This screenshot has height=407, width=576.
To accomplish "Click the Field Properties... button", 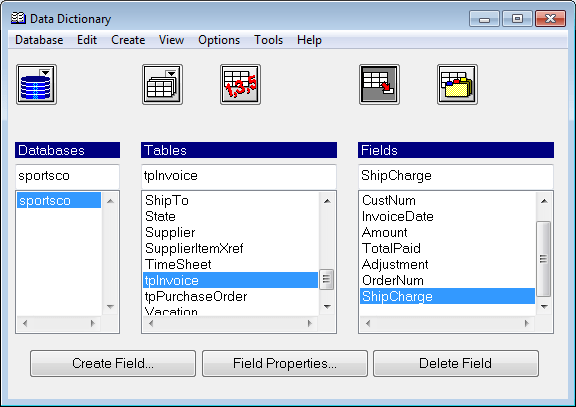I will [x=285, y=363].
